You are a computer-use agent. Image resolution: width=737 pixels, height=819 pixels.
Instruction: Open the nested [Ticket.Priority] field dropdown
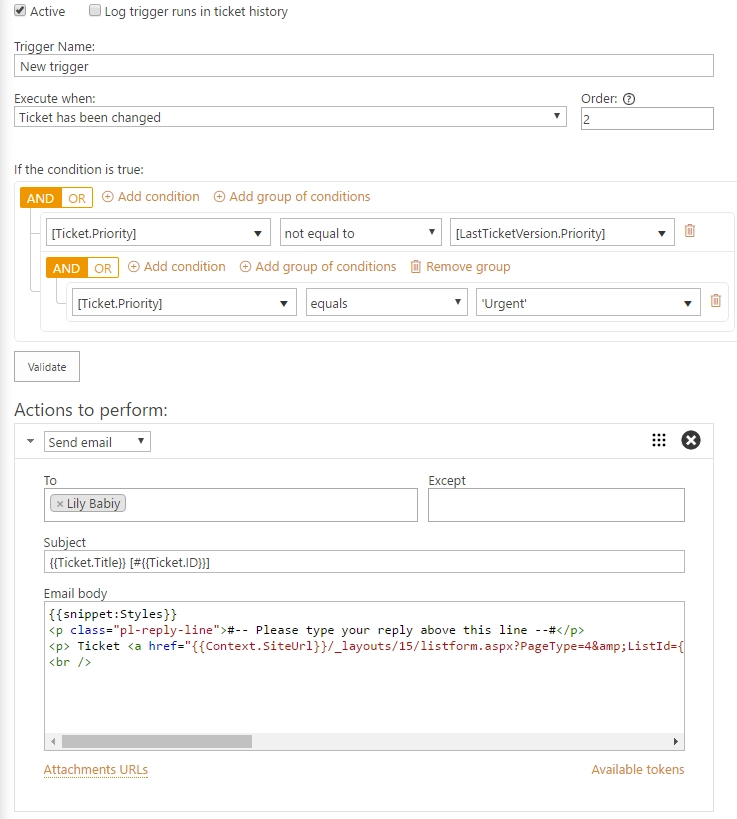[184, 302]
